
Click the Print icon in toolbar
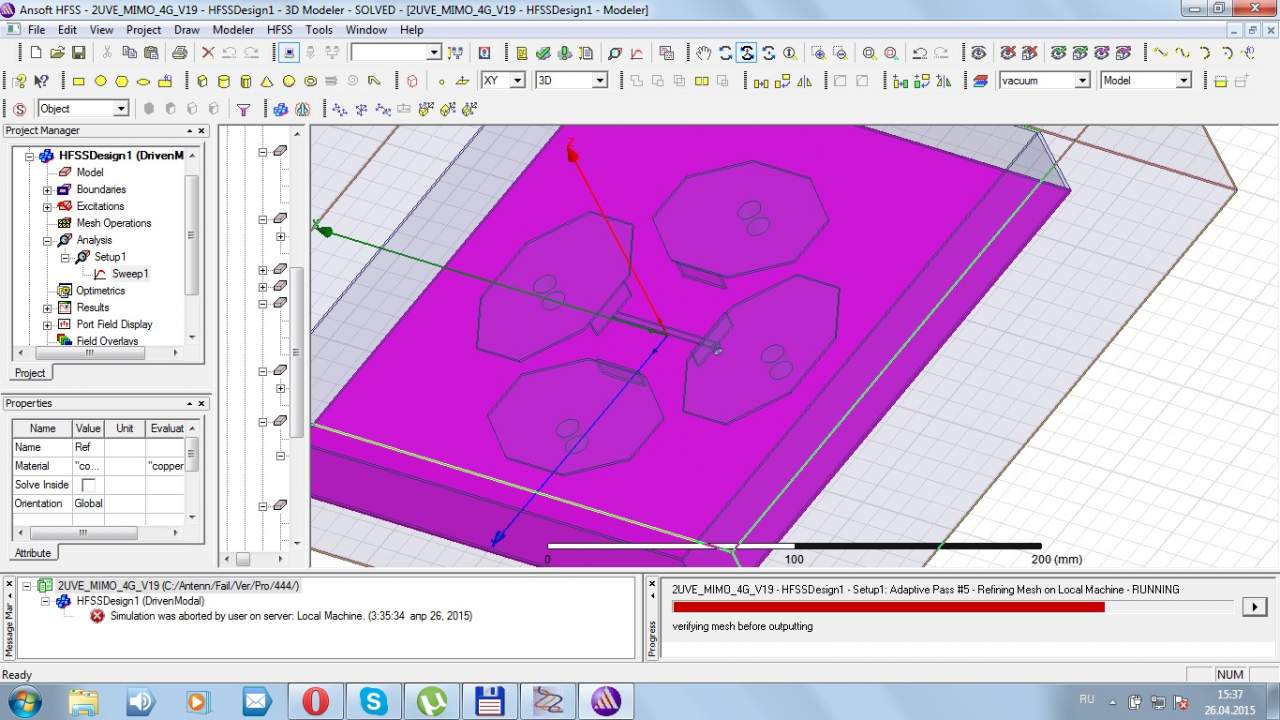[x=179, y=53]
